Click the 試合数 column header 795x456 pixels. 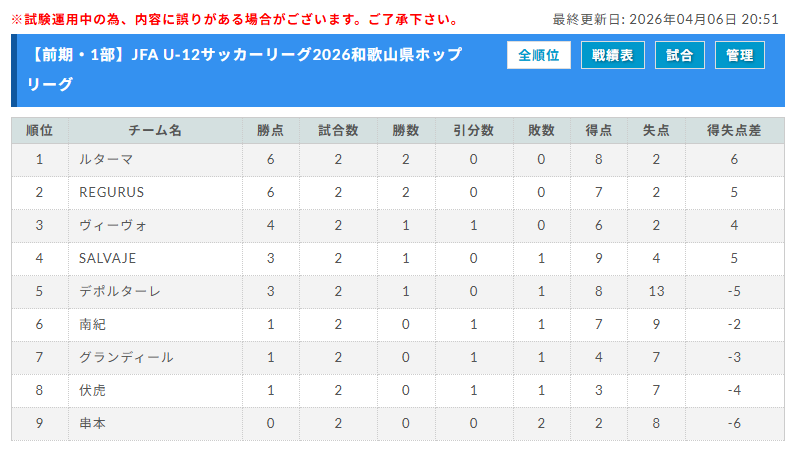pyautogui.click(x=338, y=130)
